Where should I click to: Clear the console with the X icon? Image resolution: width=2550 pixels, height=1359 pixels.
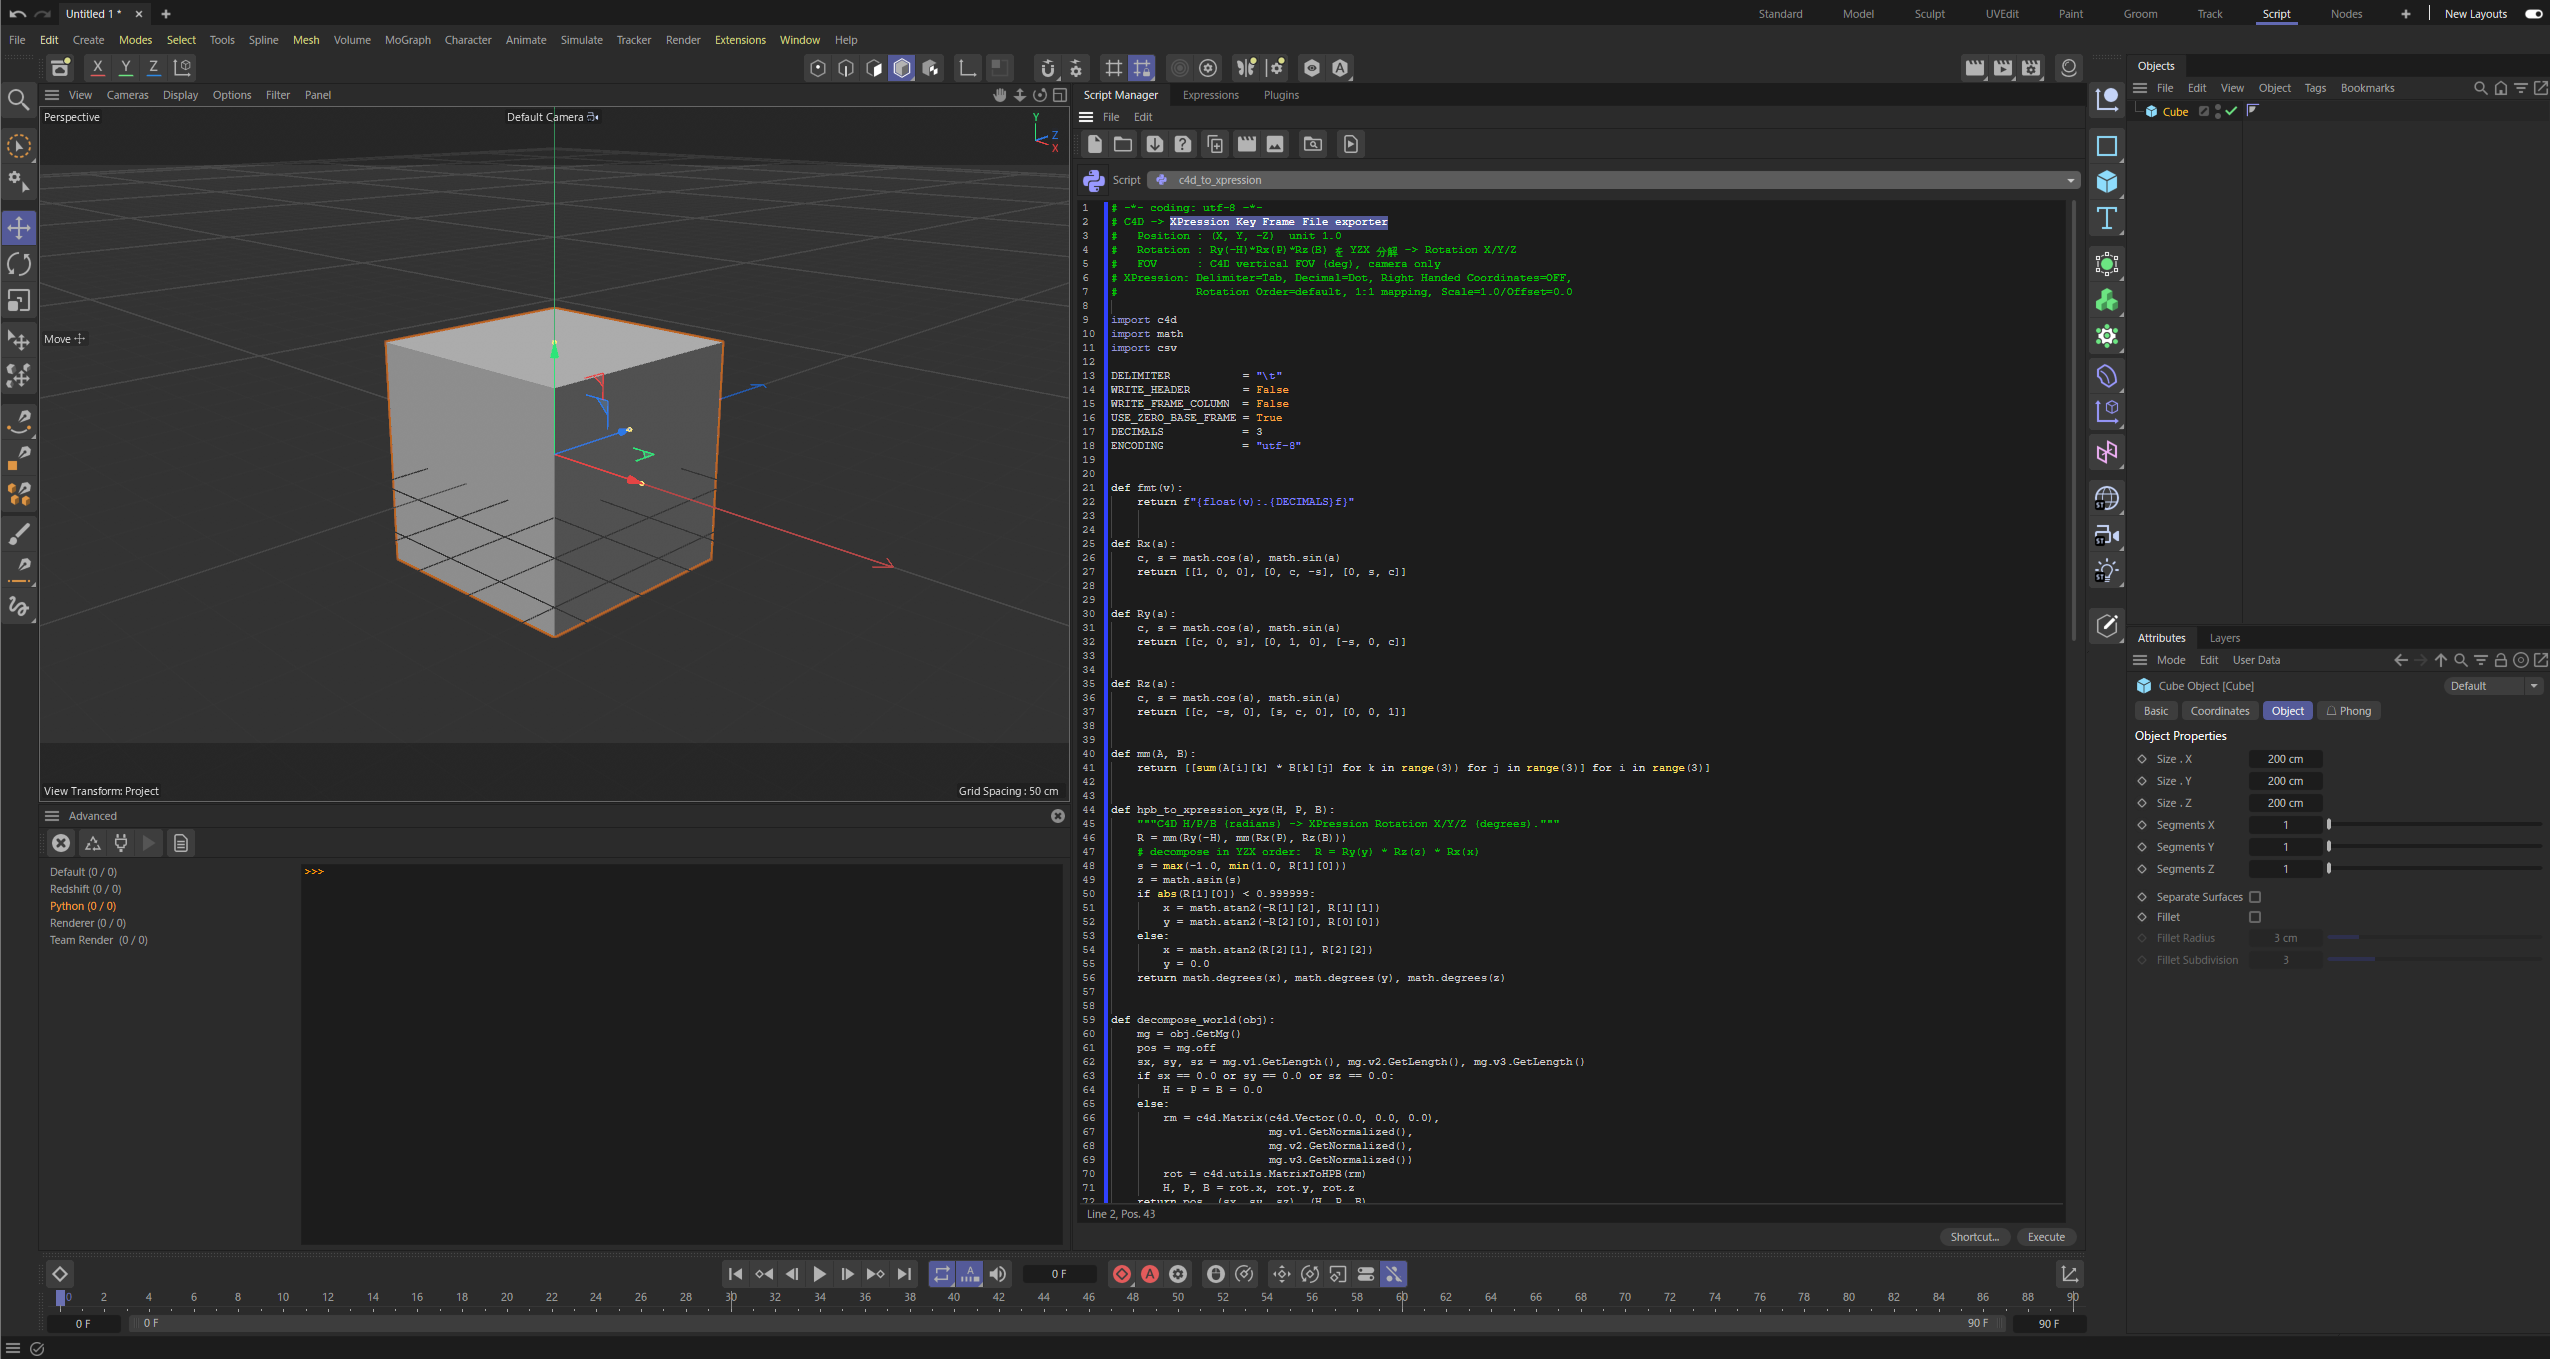click(61, 843)
